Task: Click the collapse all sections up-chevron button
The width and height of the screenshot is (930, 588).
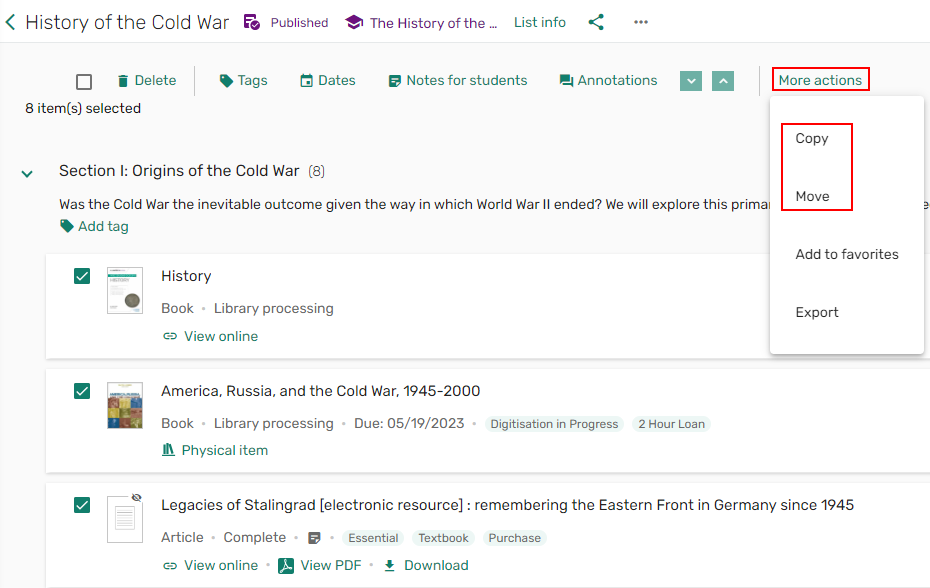Action: [723, 81]
